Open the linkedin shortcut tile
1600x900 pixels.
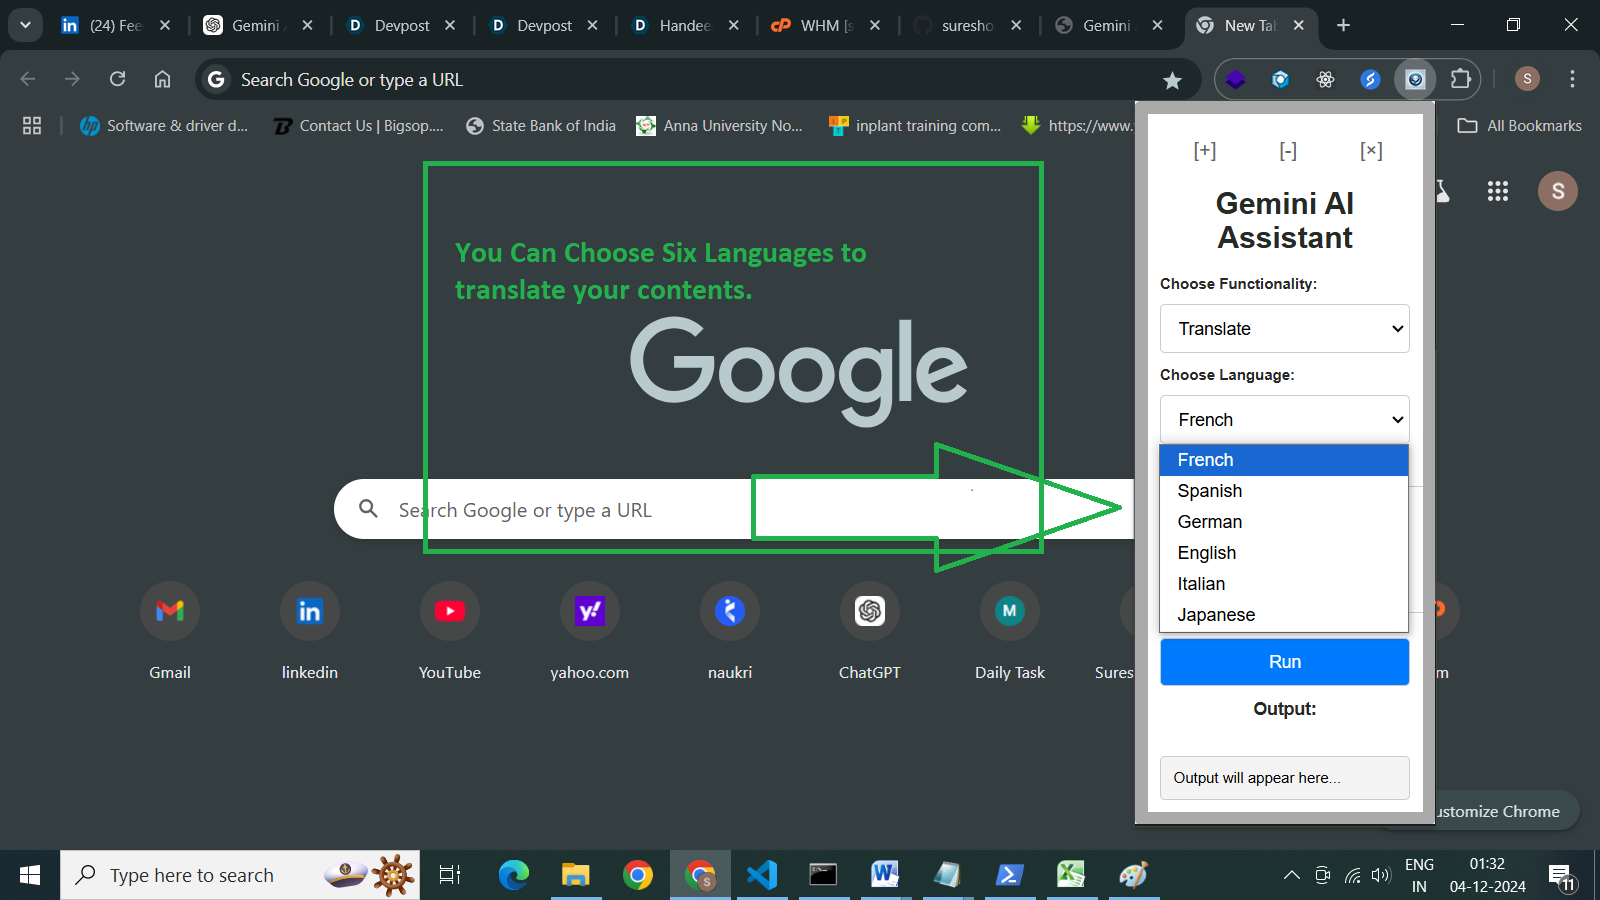310,632
